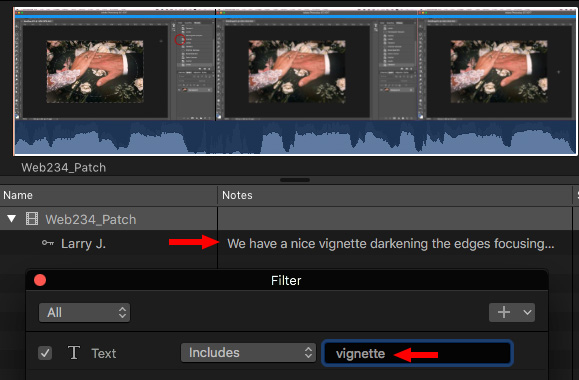Click the vignette text search field

(417, 353)
